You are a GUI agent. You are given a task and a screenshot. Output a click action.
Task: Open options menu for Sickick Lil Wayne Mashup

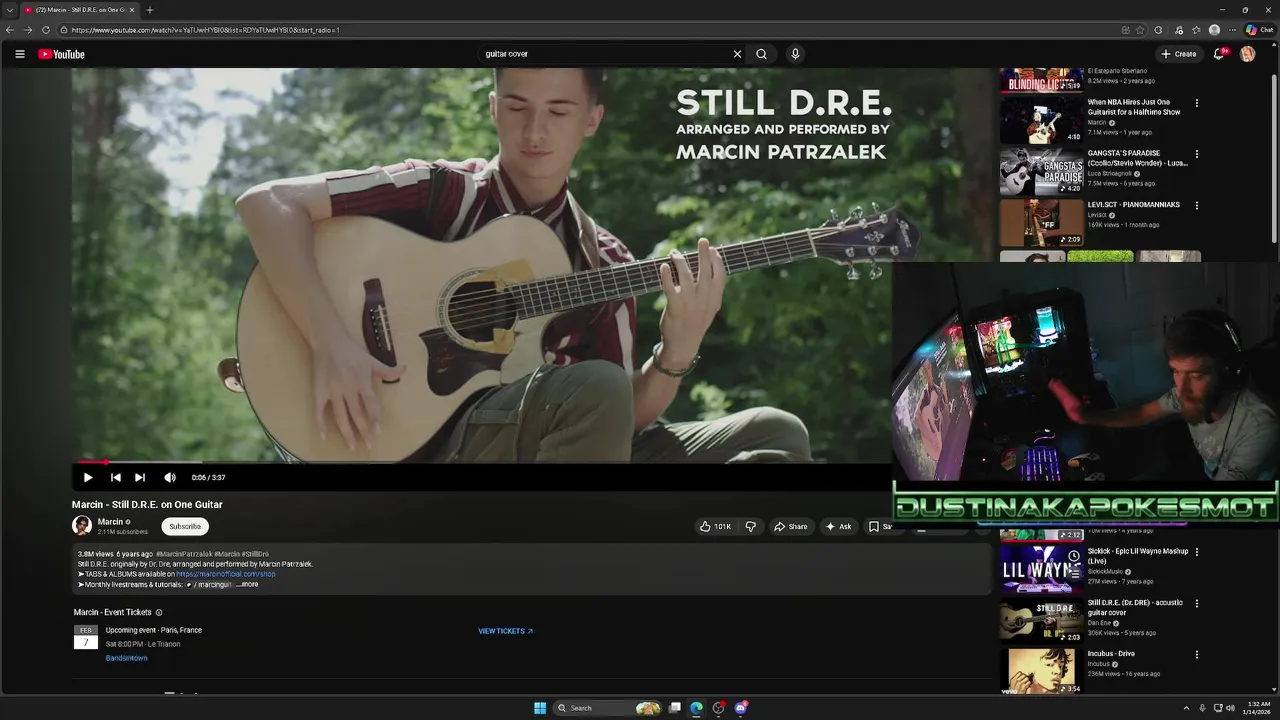coord(1197,552)
